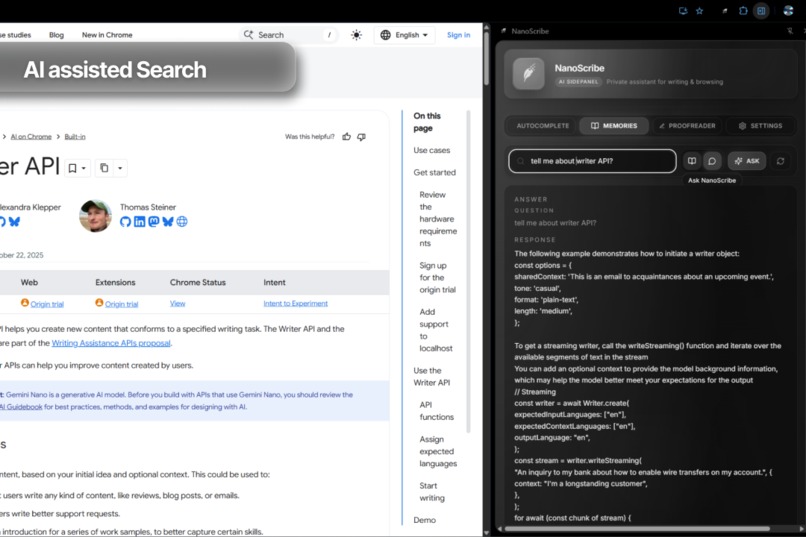Click the Sign in link

(x=459, y=35)
